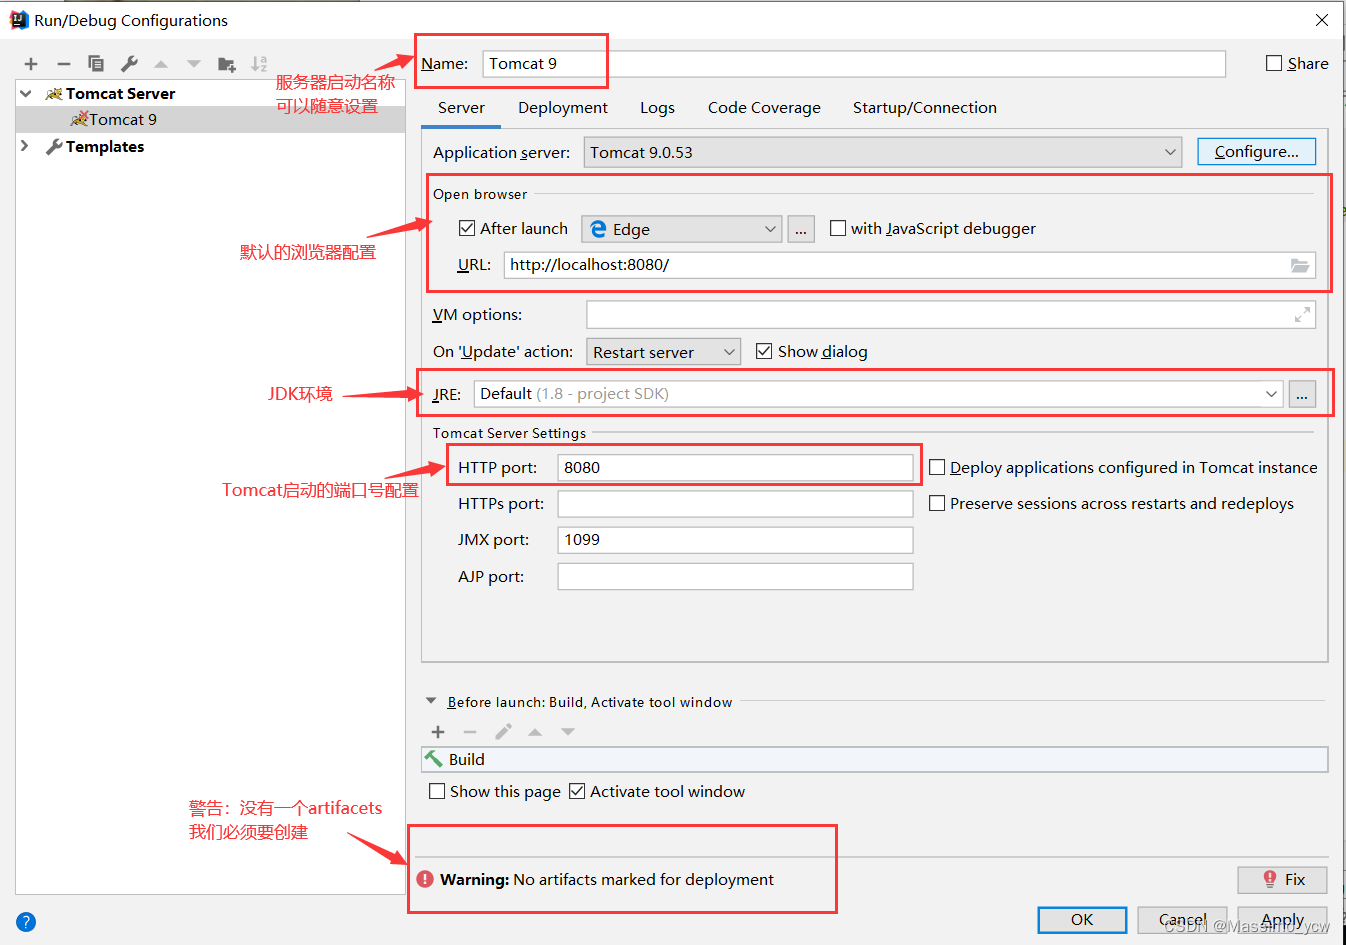Click the Apply button

click(x=1283, y=920)
